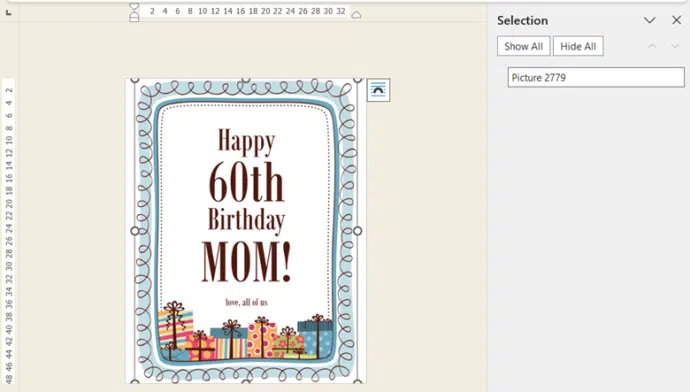Click the Right Indent marker on ruler
The height and width of the screenshot is (392, 690).
tap(356, 15)
